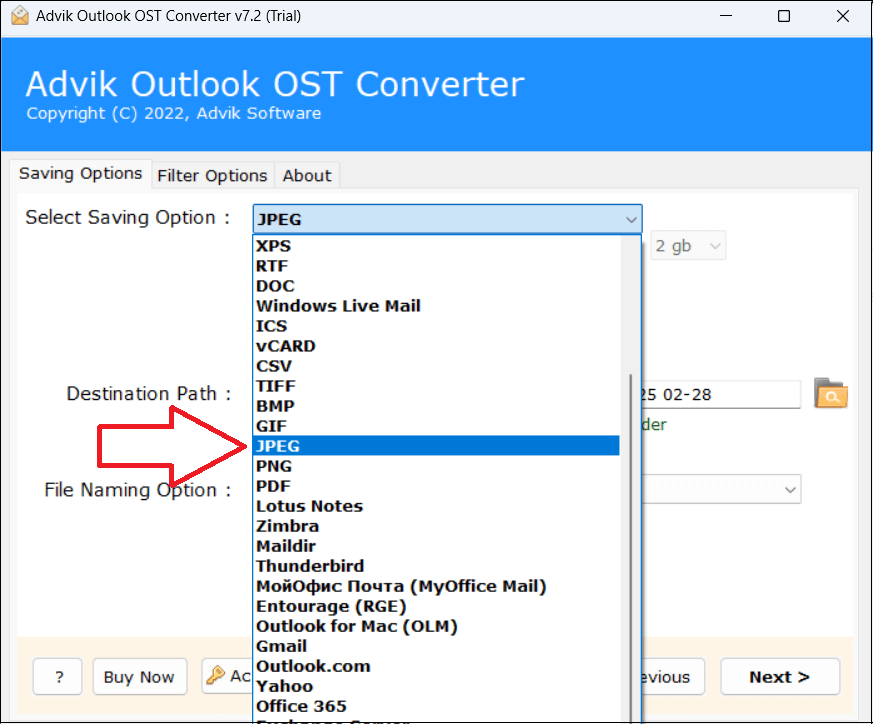Click the Advik app icon in title bar

coord(19,16)
